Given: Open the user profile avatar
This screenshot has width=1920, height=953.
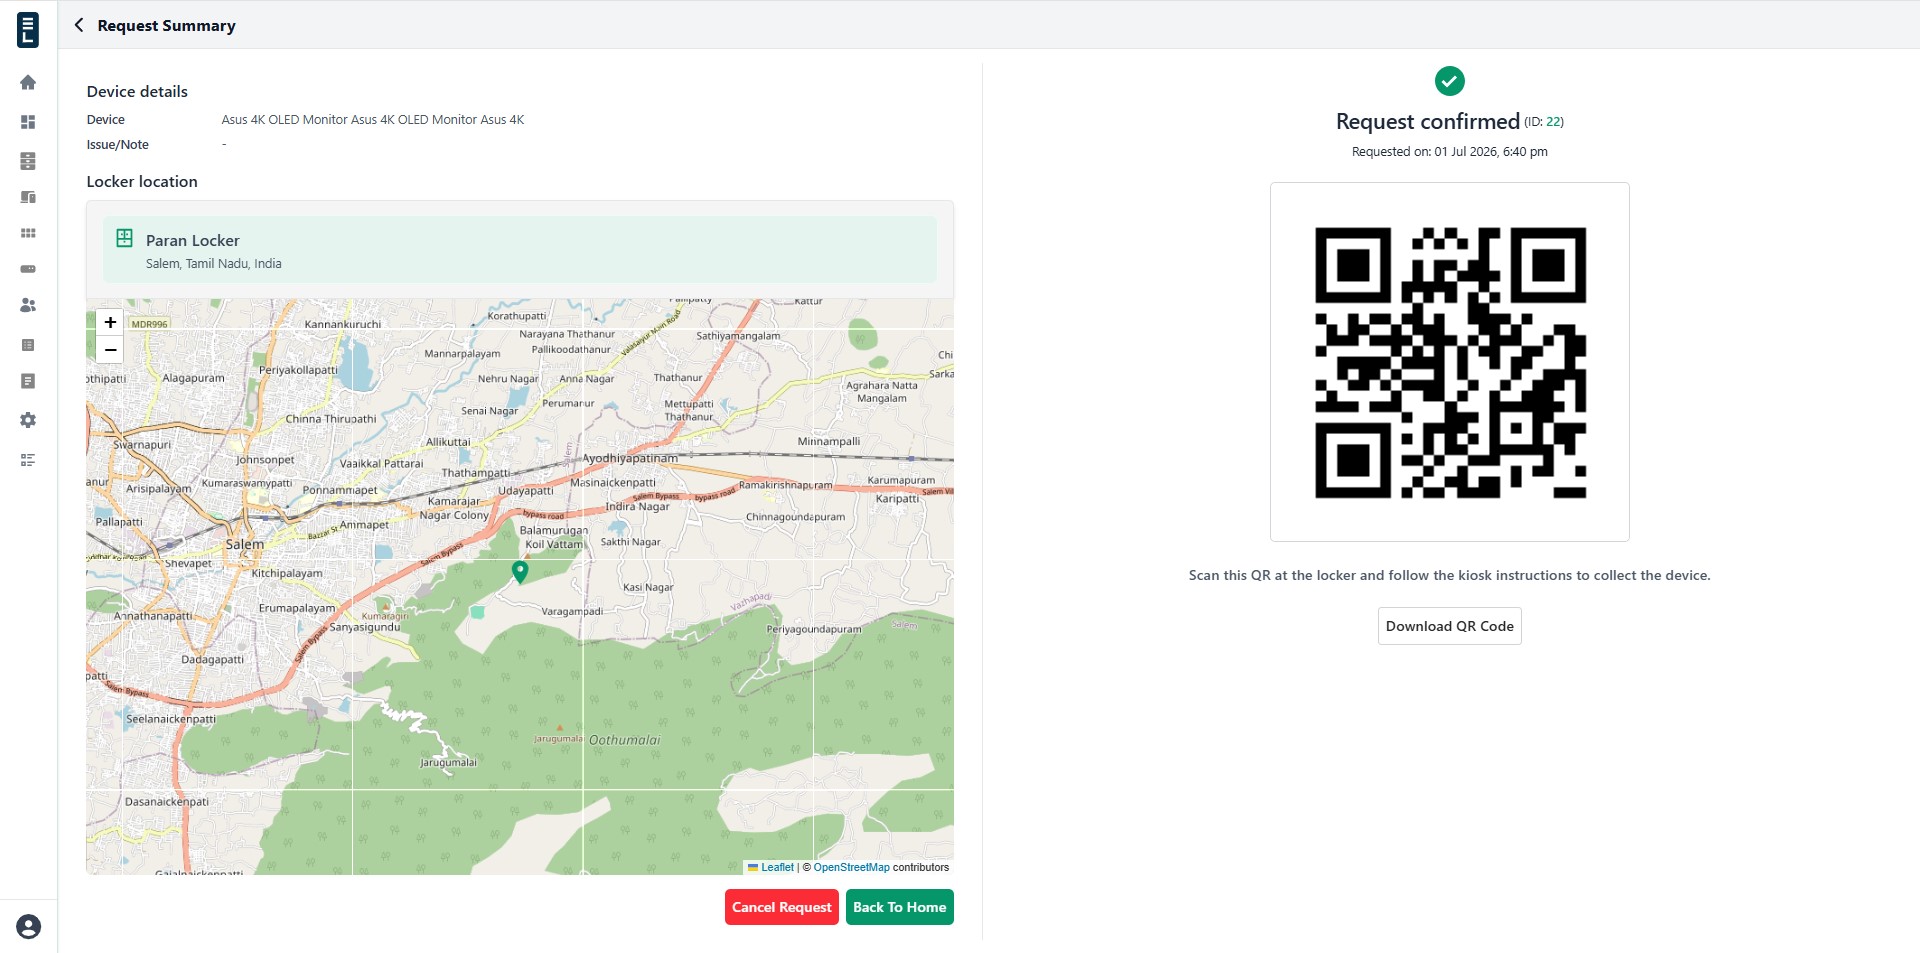Looking at the screenshot, I should (29, 927).
